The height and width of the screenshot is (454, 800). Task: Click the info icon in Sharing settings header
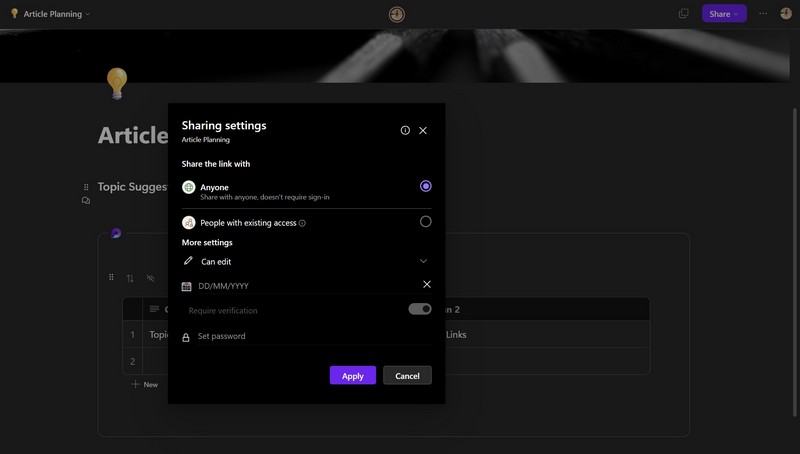coord(405,130)
